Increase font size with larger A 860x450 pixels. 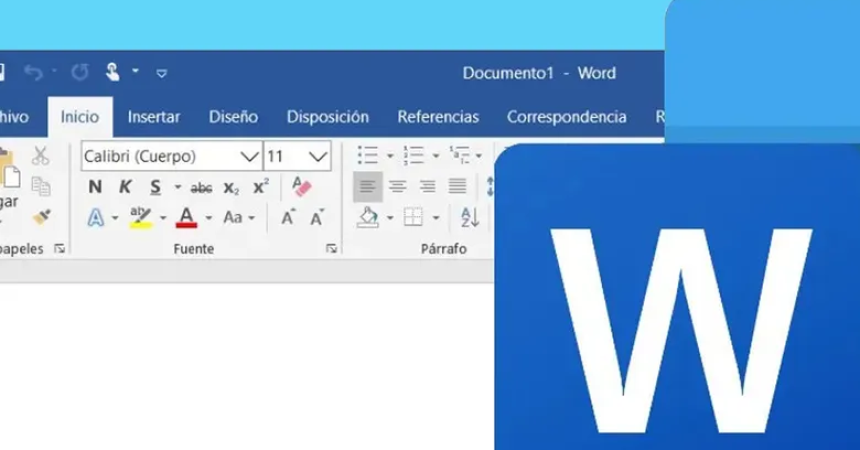287,217
